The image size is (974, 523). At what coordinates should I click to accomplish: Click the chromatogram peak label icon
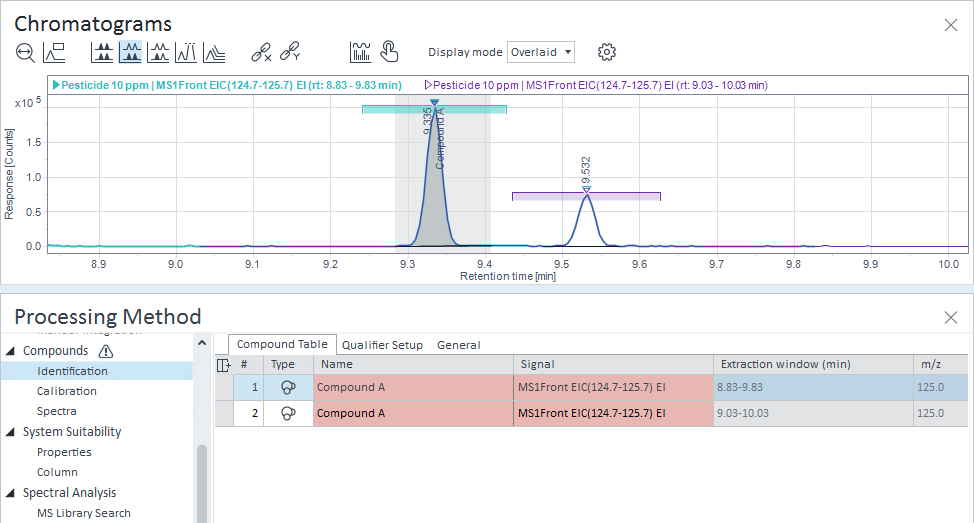point(54,53)
